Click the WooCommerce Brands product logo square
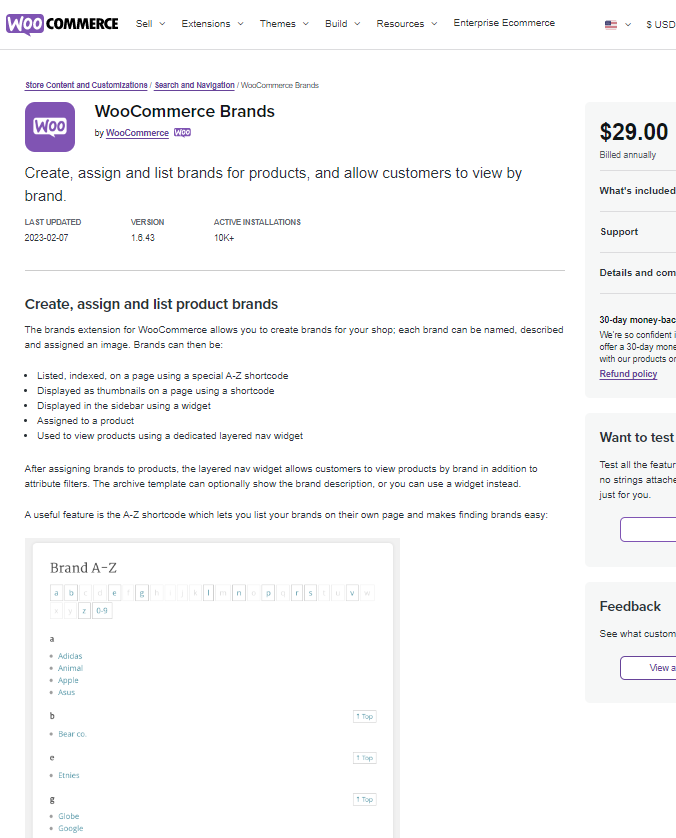 point(49,126)
